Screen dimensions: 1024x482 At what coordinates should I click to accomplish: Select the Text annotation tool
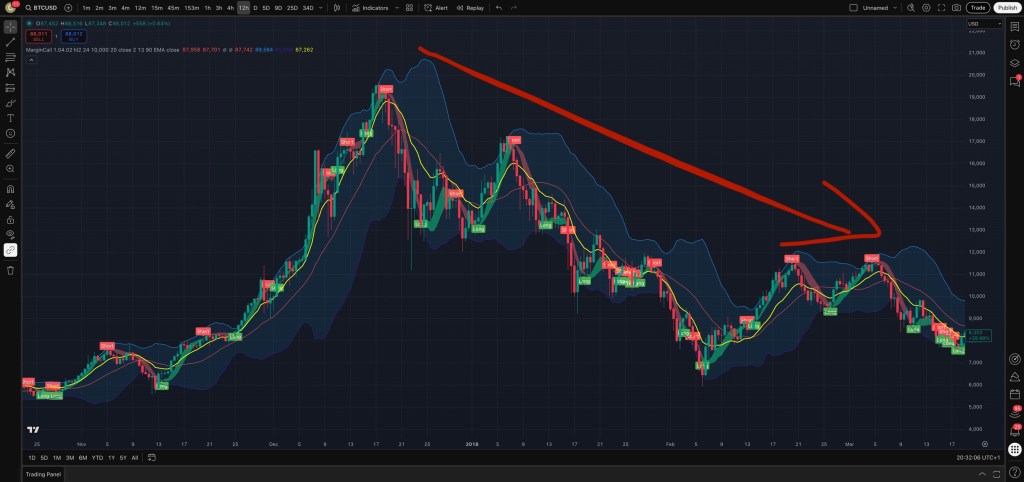click(x=10, y=118)
